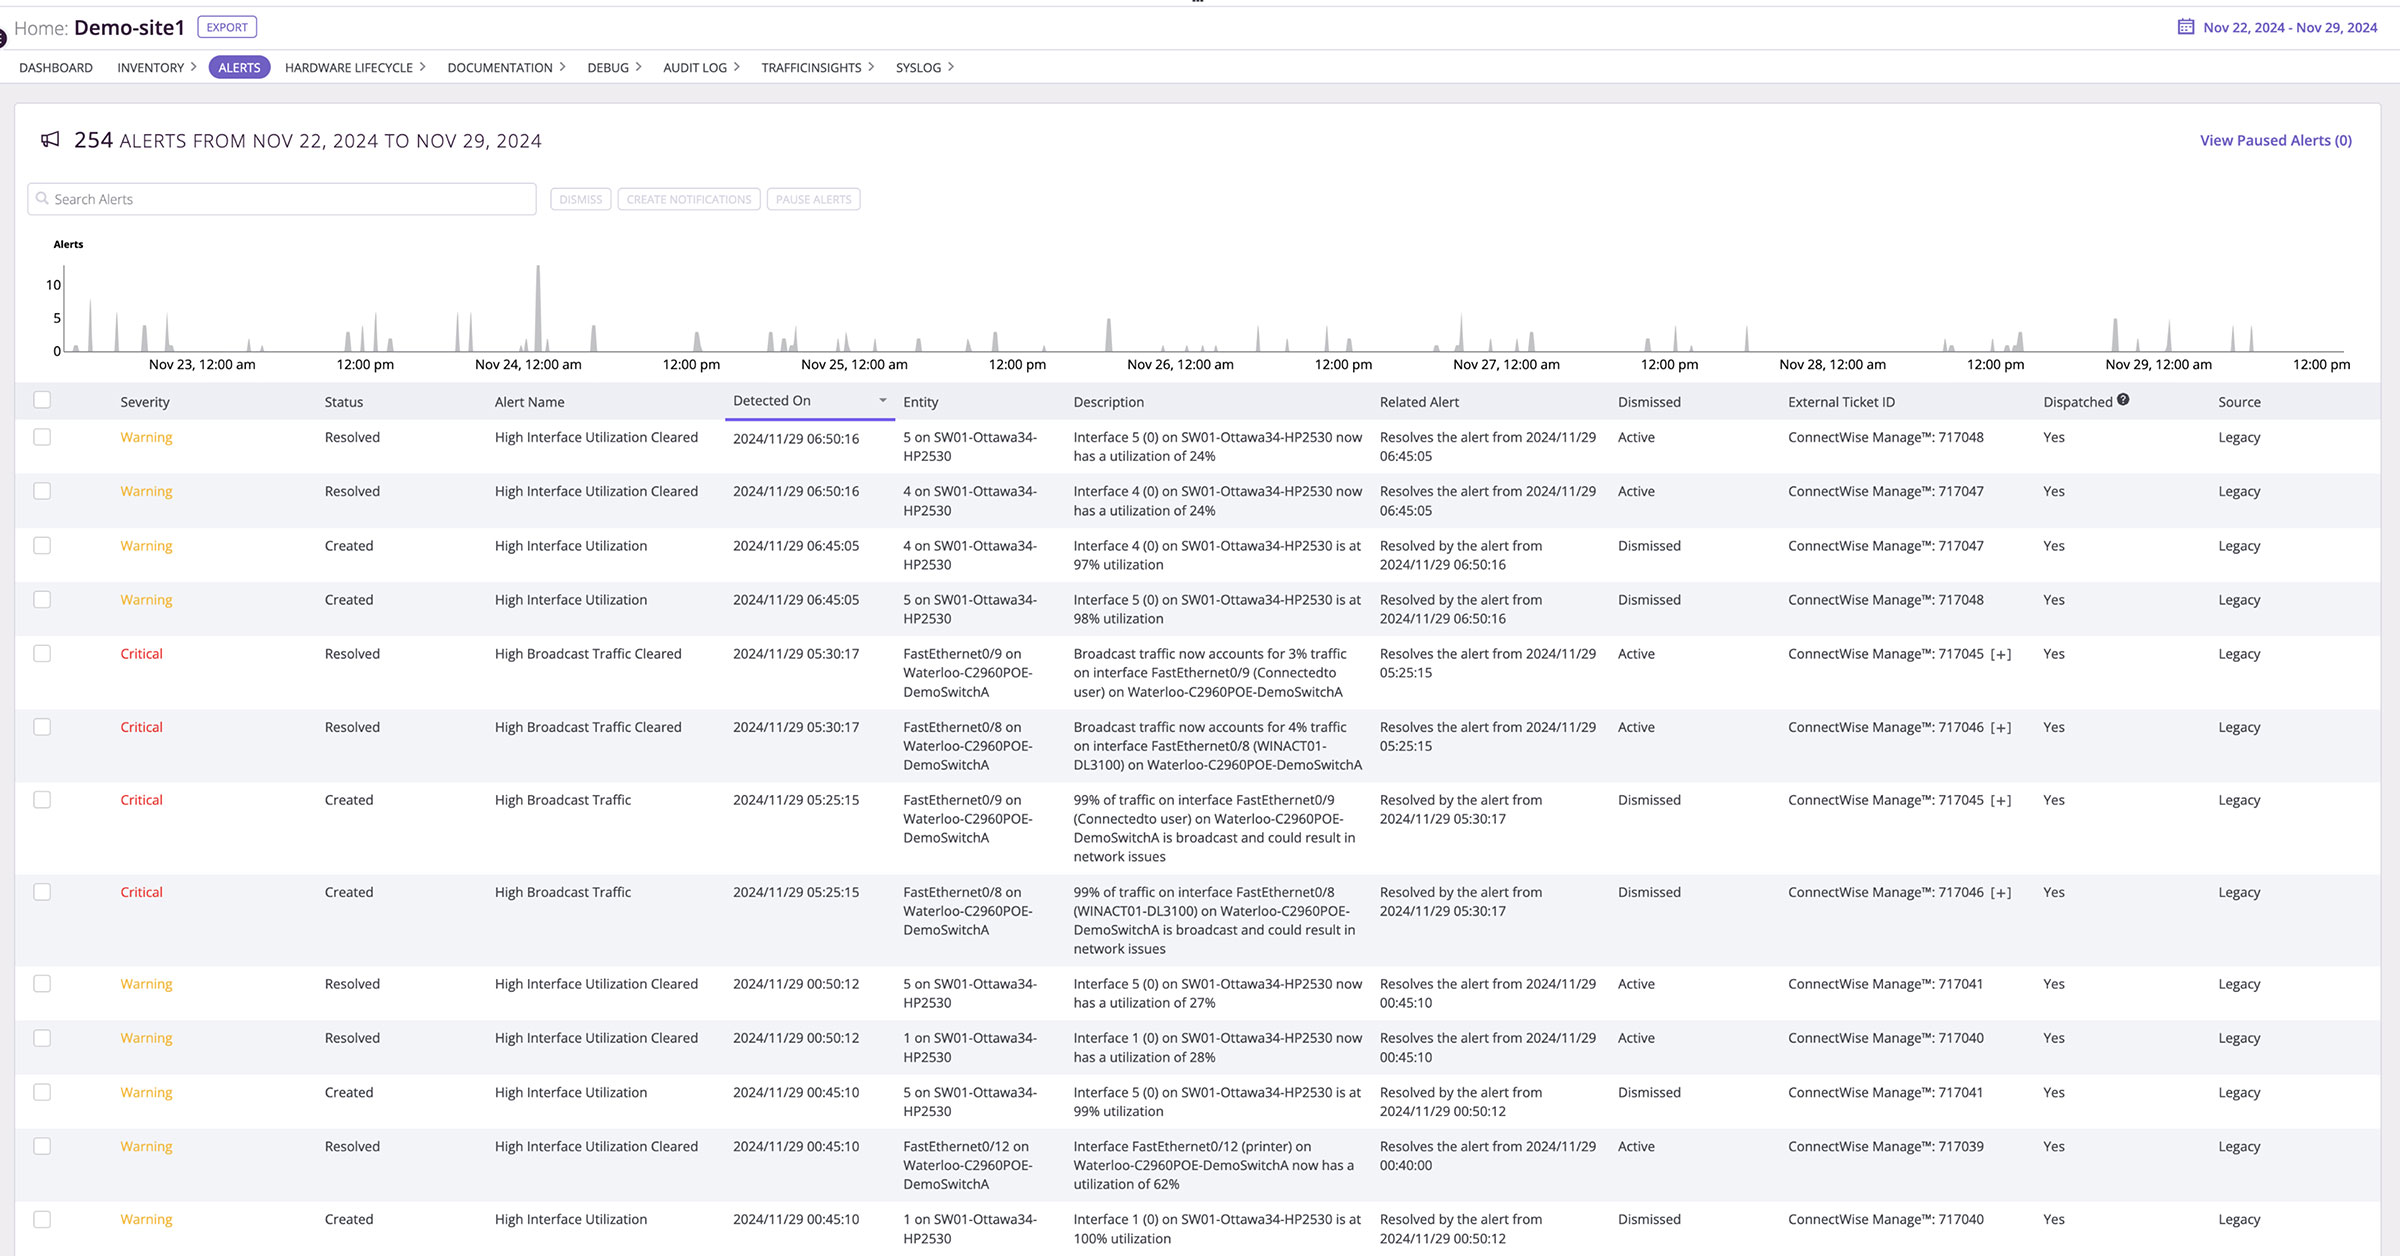Toggle the select-all alerts checkbox
Viewport: 2400px width, 1256px height.
click(43, 400)
